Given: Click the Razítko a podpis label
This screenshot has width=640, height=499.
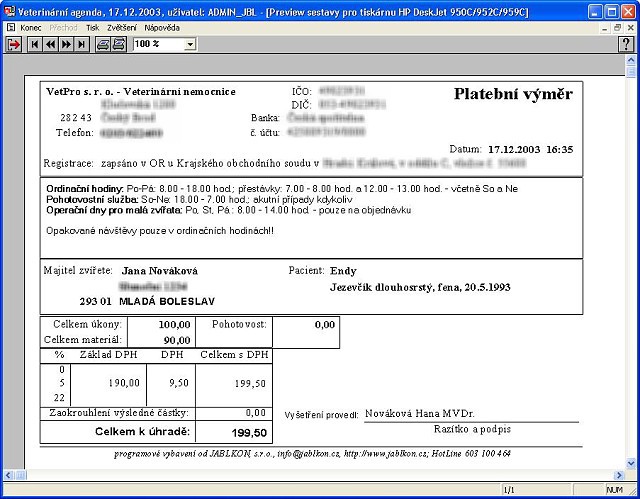Looking at the screenshot, I should pos(472,429).
